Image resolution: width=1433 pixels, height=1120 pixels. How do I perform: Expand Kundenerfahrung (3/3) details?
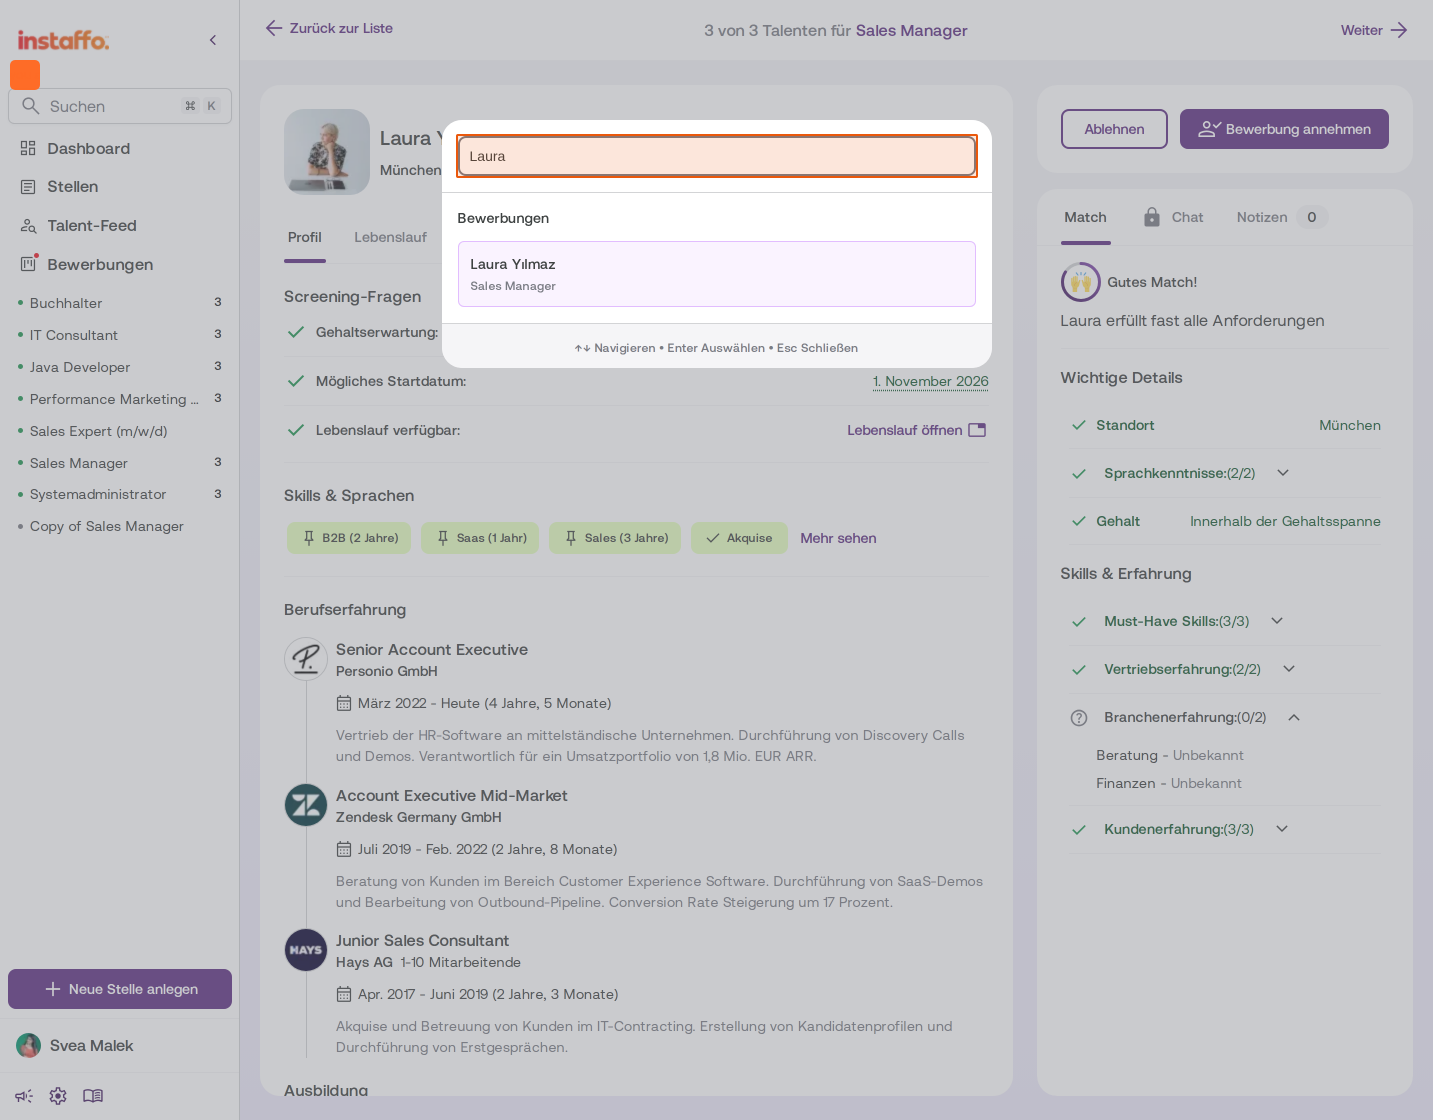[x=1282, y=829]
